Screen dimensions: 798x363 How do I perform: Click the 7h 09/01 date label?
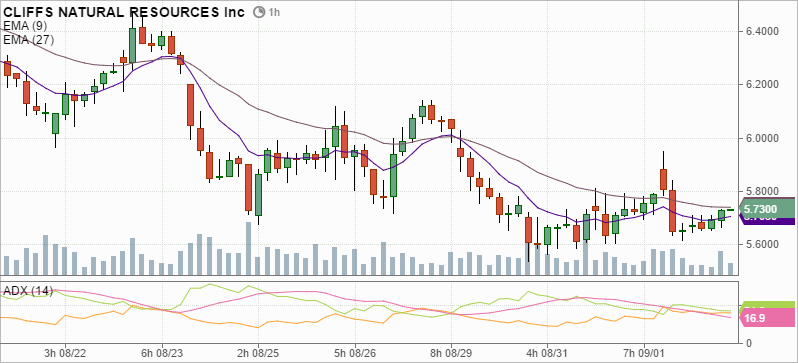[x=644, y=352]
